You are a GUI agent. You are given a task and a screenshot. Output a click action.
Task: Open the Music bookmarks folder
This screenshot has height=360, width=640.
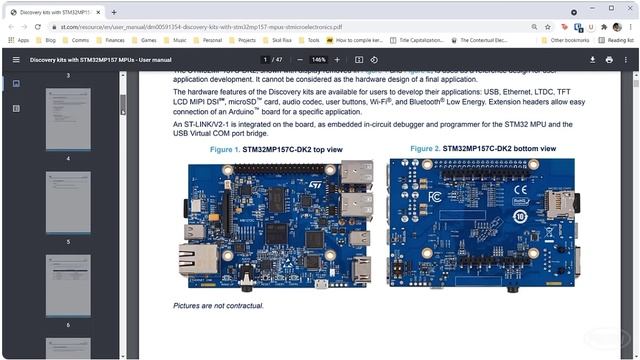176,40
